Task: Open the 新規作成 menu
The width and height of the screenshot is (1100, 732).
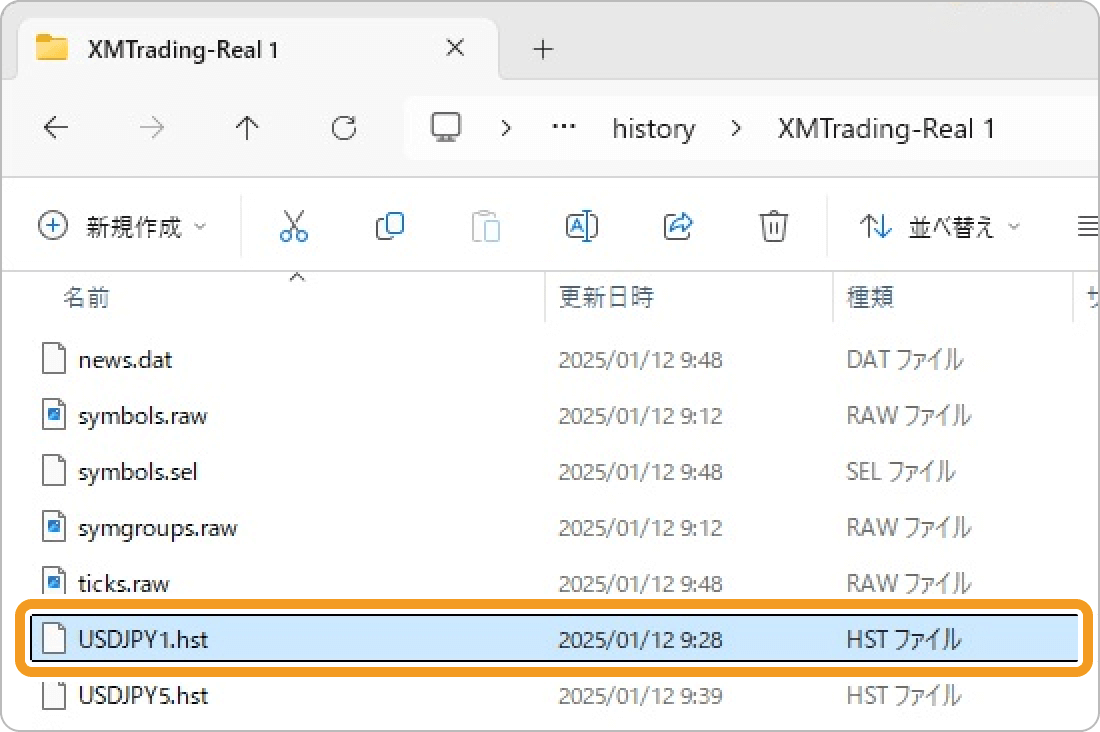Action: click(x=122, y=227)
